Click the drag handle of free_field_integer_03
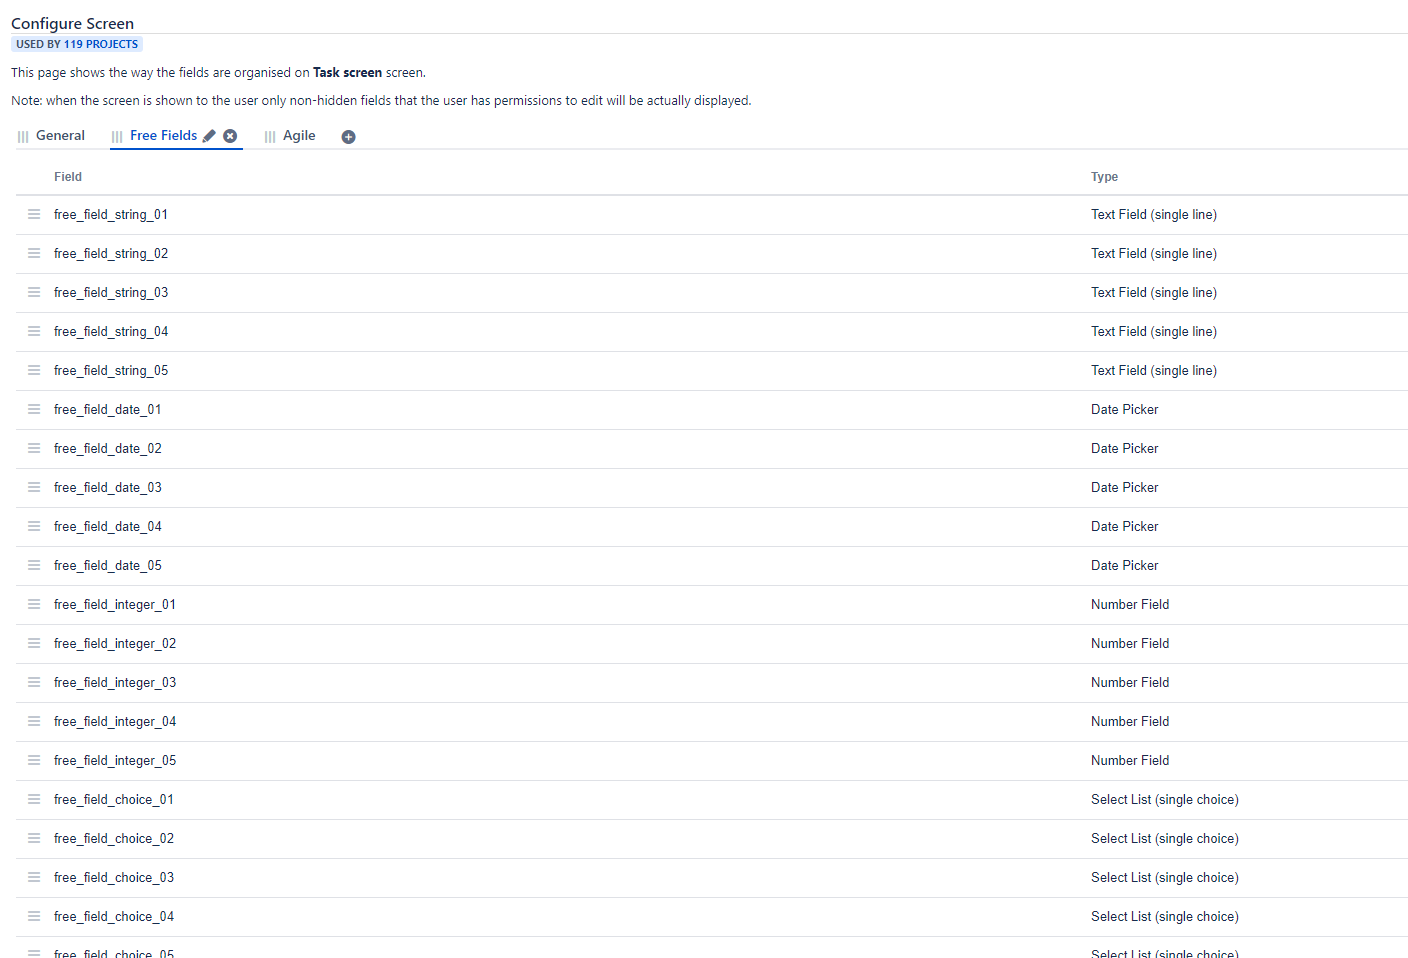This screenshot has height=958, width=1408. tap(34, 682)
